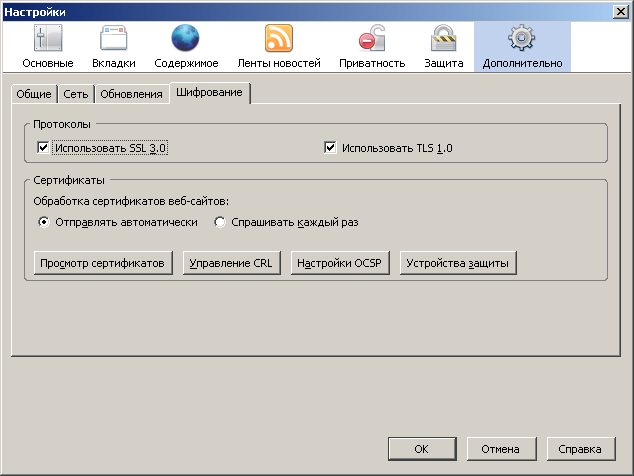
Task: Click the Сертификаты group label
Action: click(69, 180)
